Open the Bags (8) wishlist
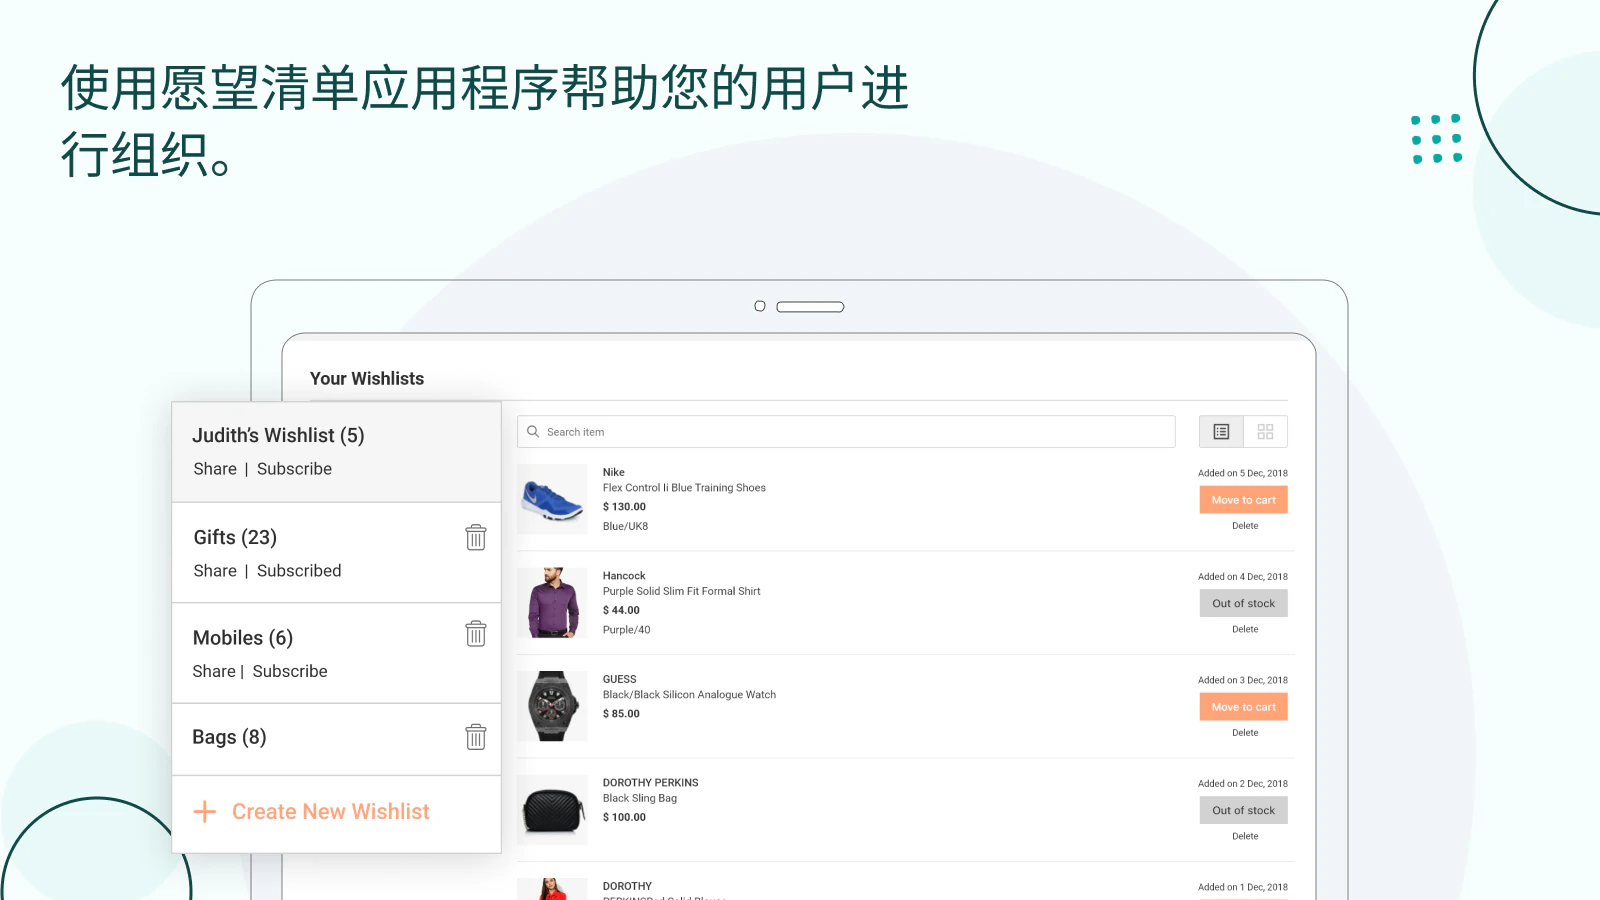1600x900 pixels. coord(229,738)
